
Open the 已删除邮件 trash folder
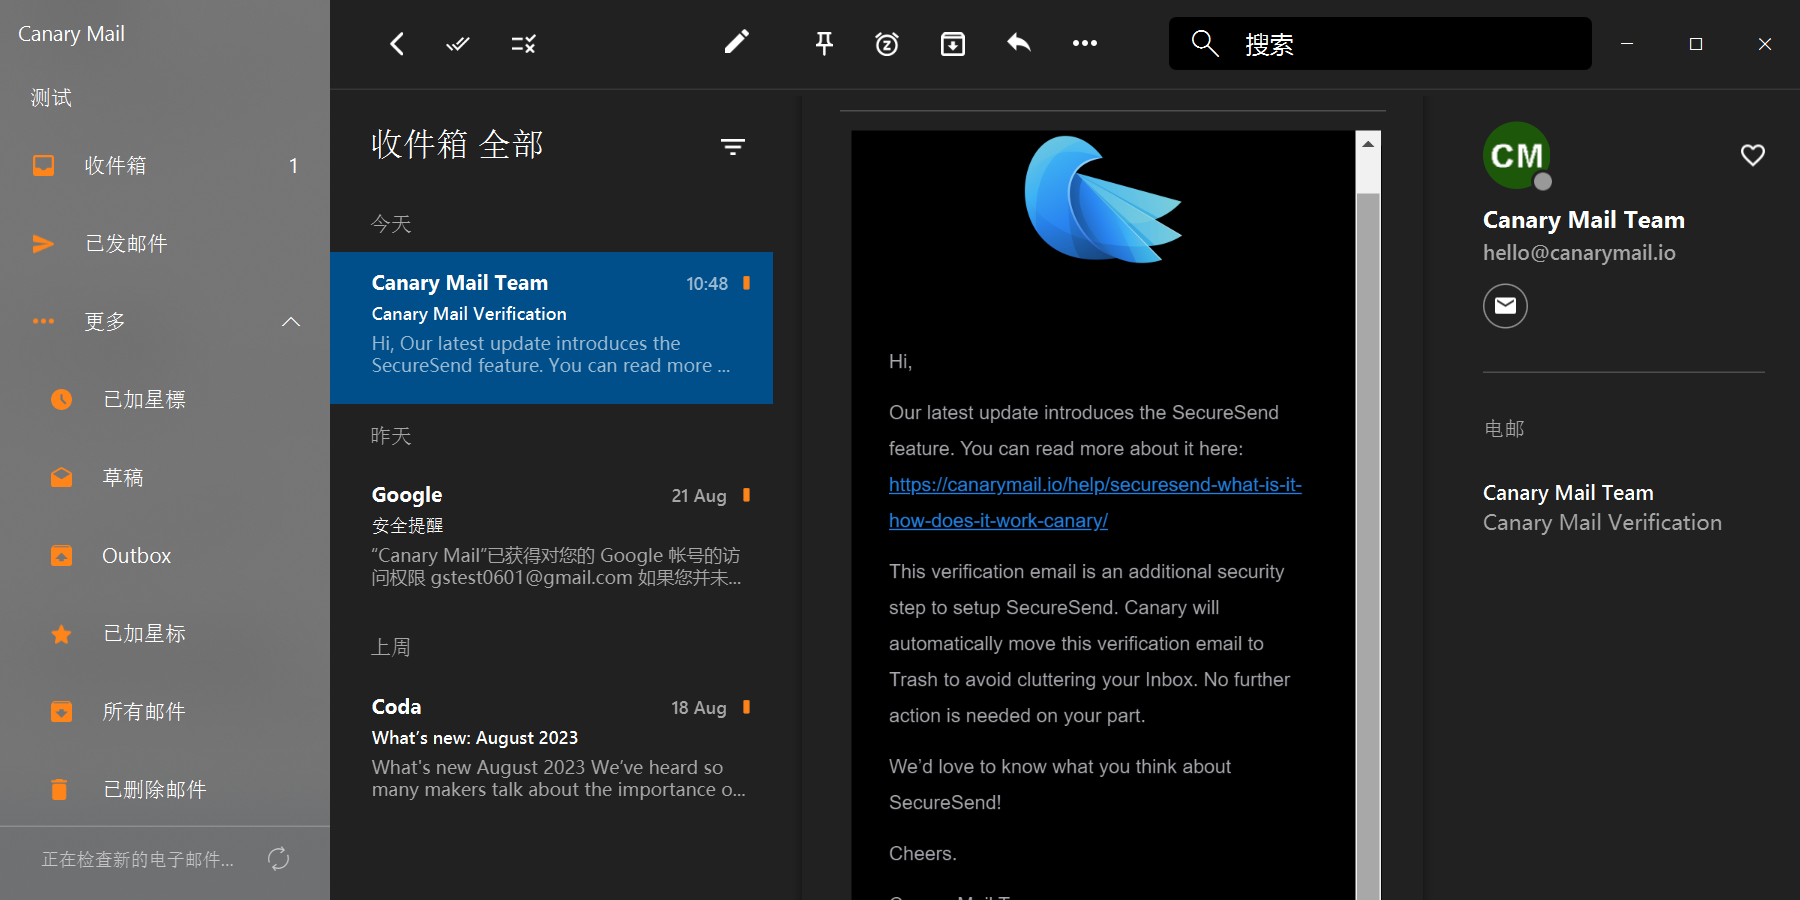click(165, 789)
